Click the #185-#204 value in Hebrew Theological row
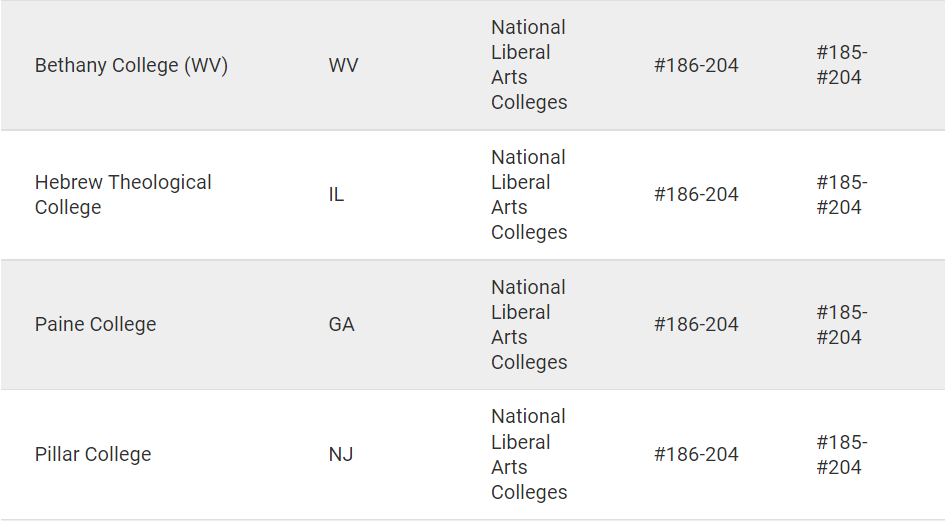Viewport: 946px width, 521px height. click(x=842, y=195)
